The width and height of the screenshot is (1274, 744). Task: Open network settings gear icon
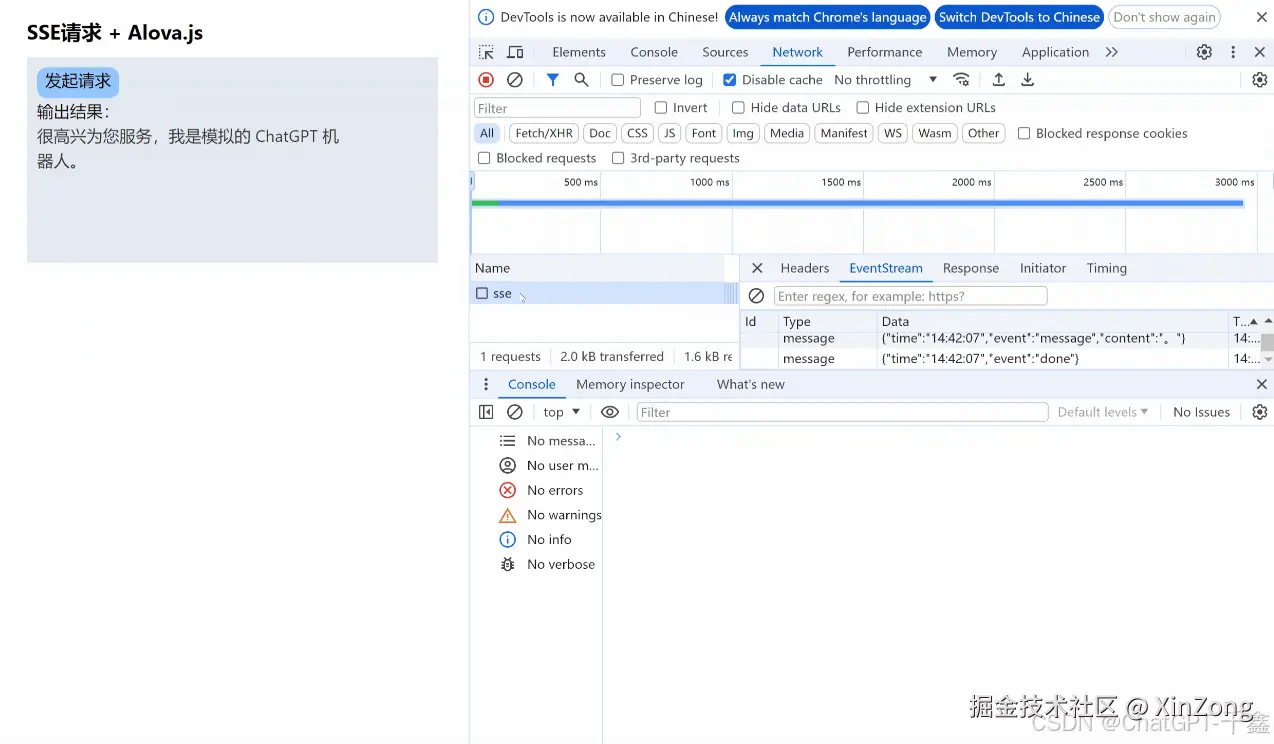click(1260, 80)
